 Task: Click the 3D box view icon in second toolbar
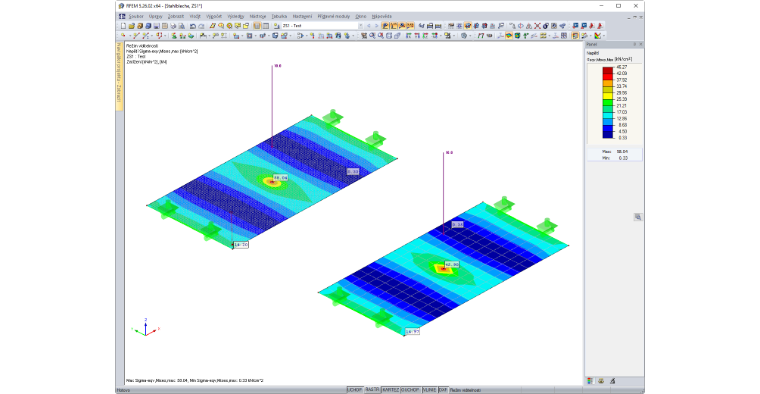pyautogui.click(x=397, y=35)
